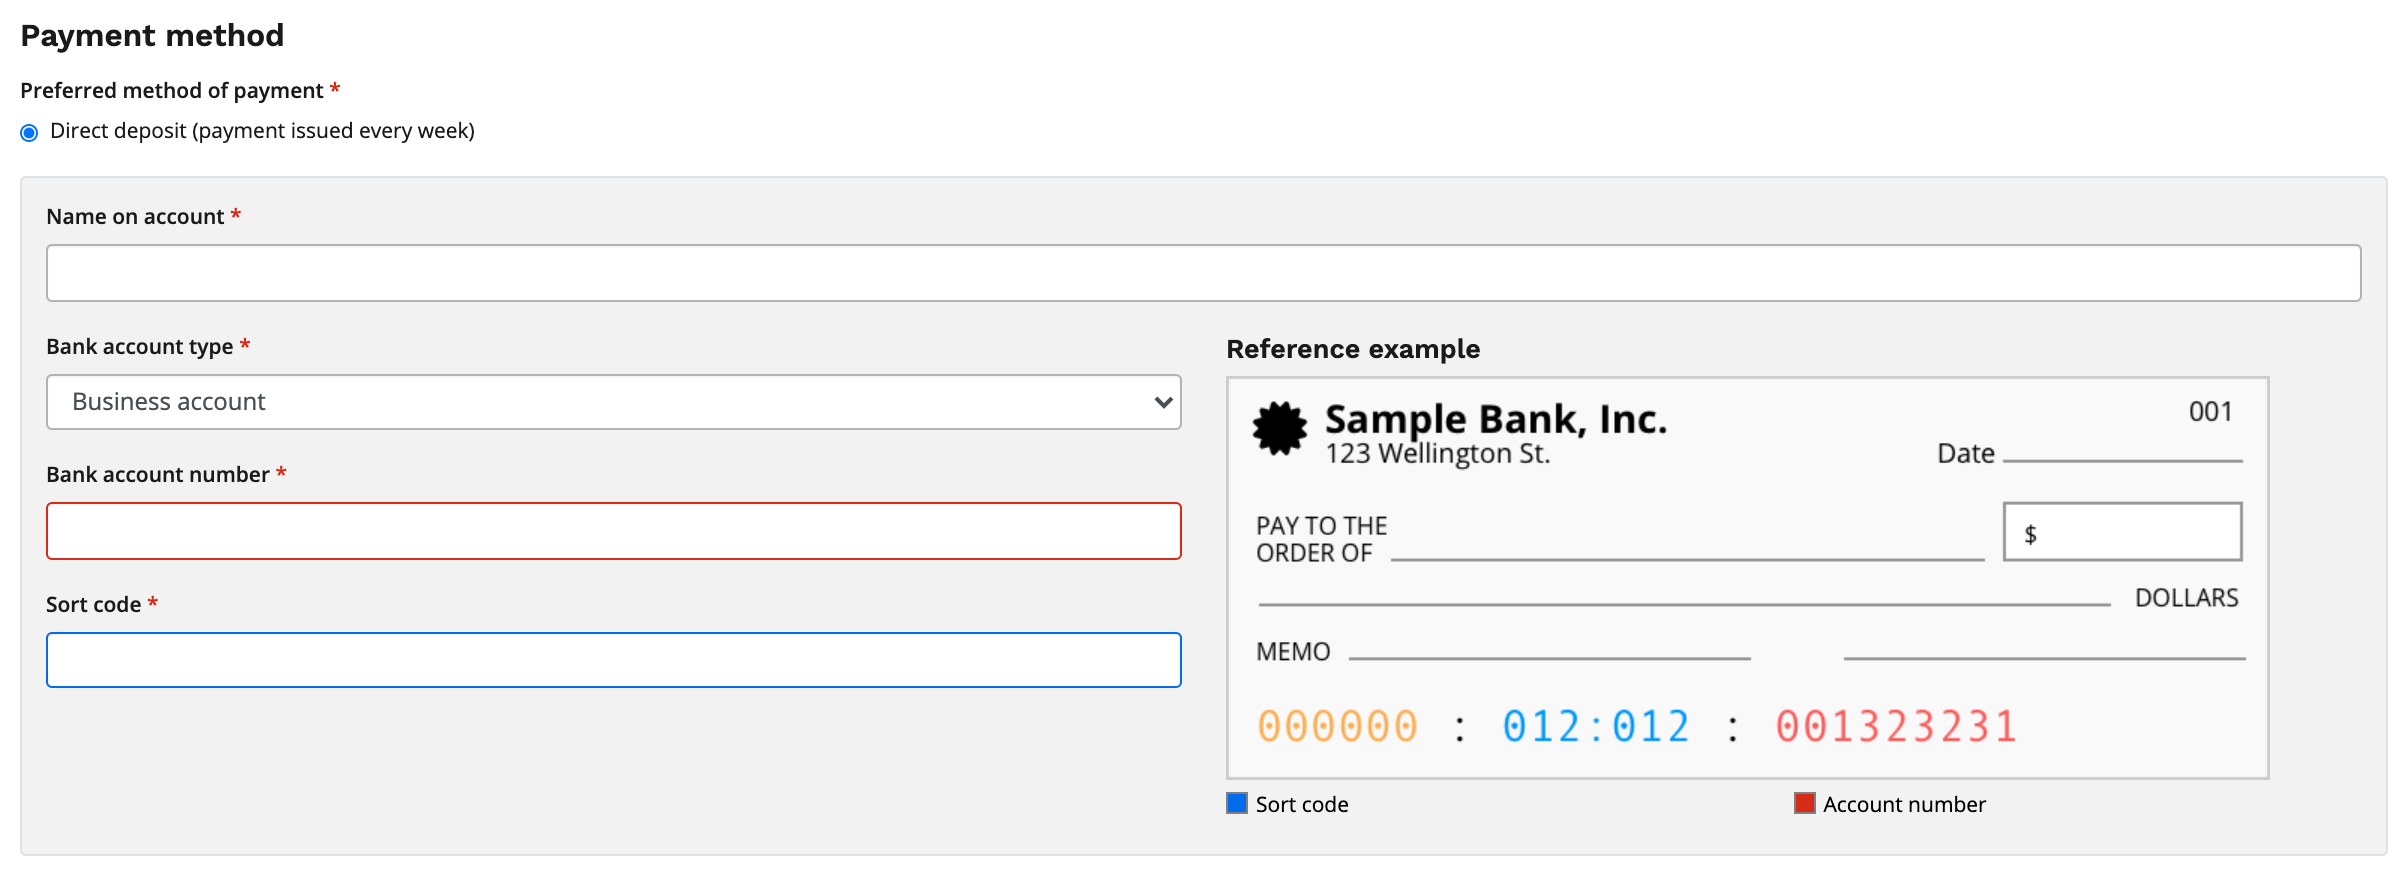Click the chevron arrow on Business account

click(x=1162, y=402)
